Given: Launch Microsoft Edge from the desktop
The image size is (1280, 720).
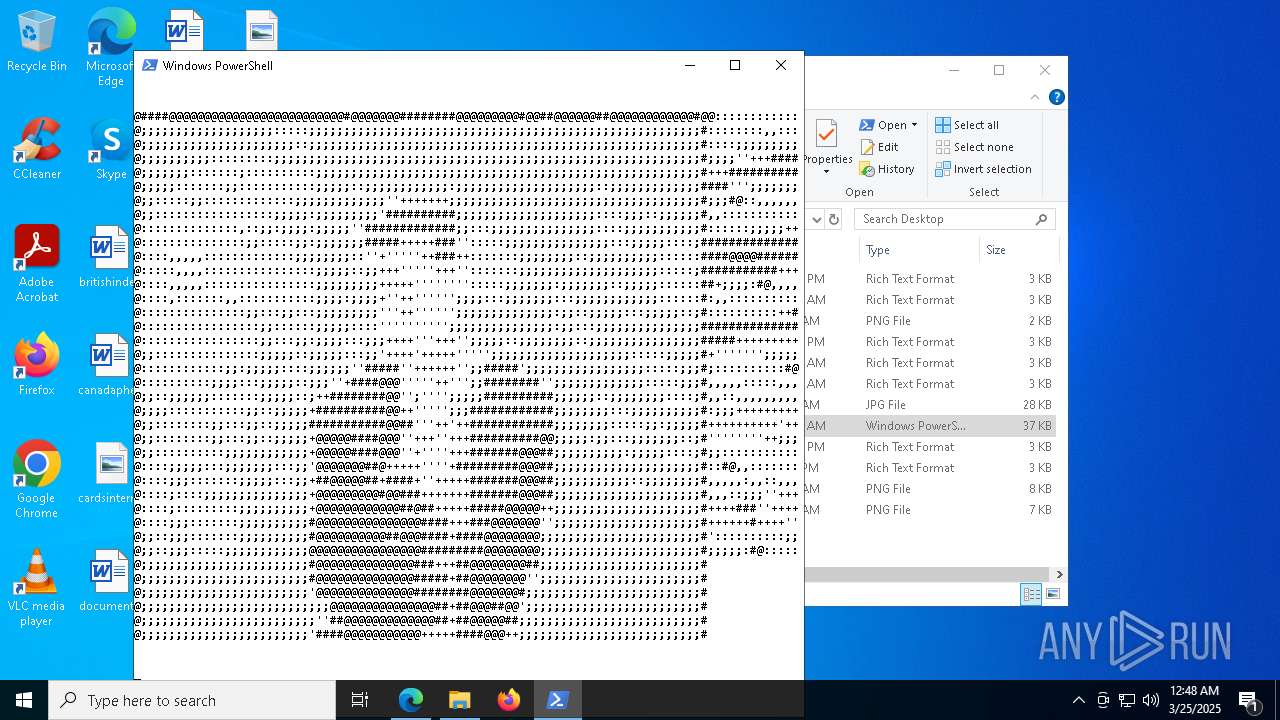Looking at the screenshot, I should [x=110, y=48].
